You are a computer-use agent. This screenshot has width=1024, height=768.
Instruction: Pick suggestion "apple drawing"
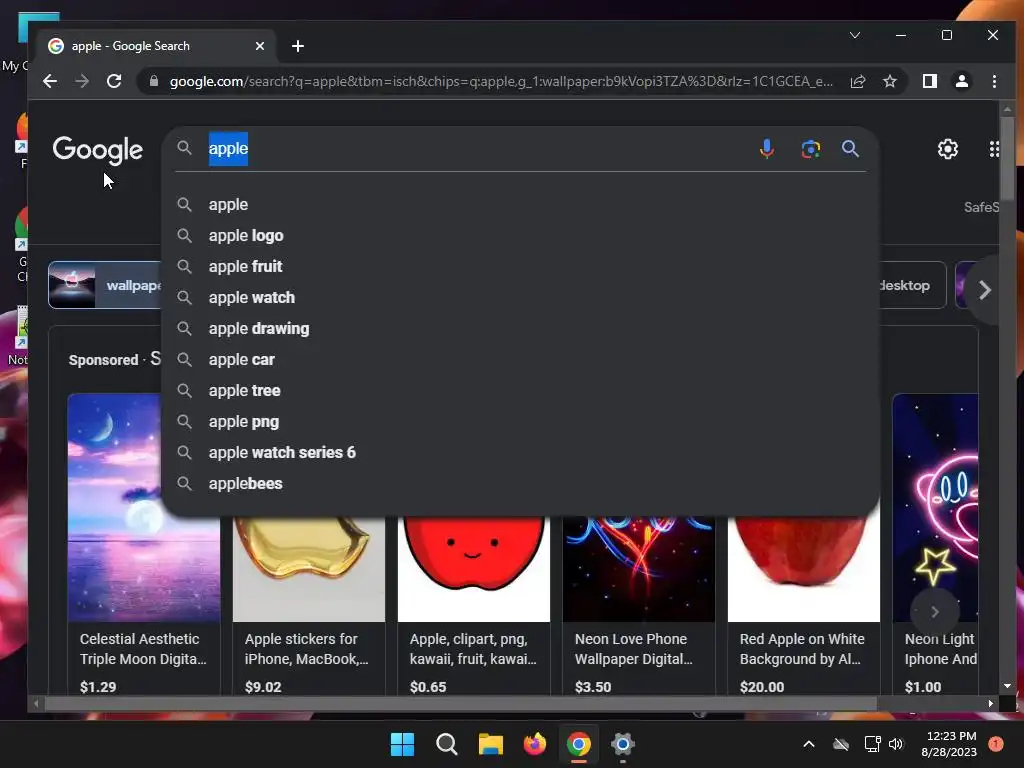point(520,328)
